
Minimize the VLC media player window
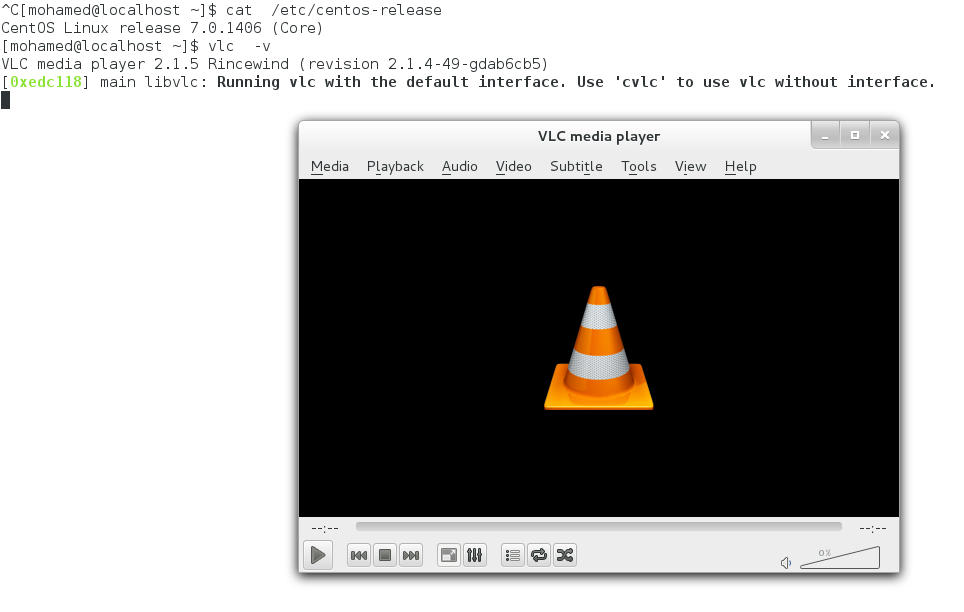click(825, 135)
